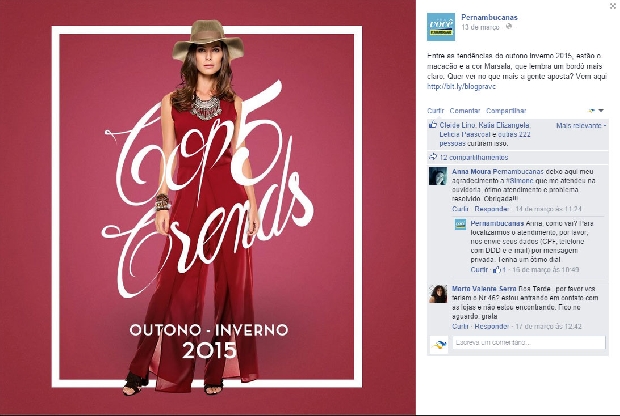
Task: Open Marta Valente Serra's profile avatar
Action: [x=438, y=293]
